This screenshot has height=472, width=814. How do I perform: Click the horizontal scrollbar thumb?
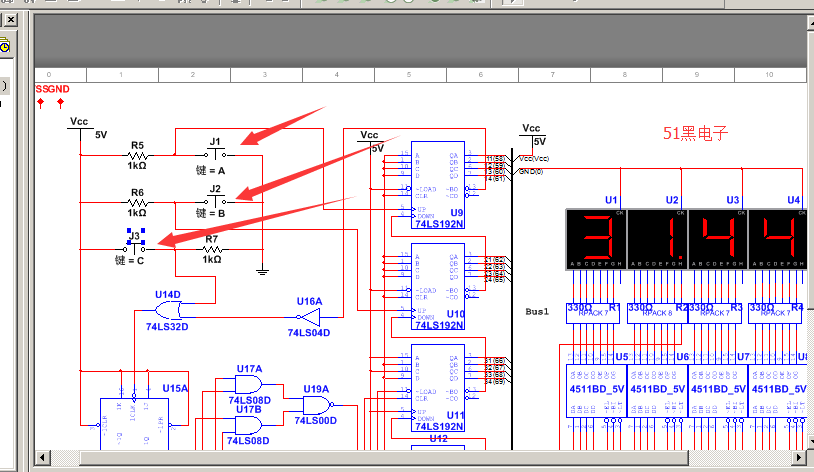coord(384,458)
